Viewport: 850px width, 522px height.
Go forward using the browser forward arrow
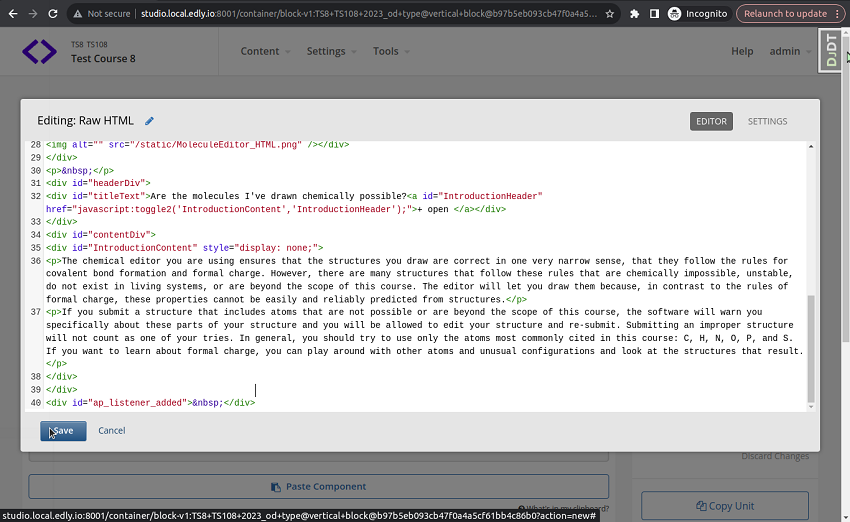(x=33, y=14)
